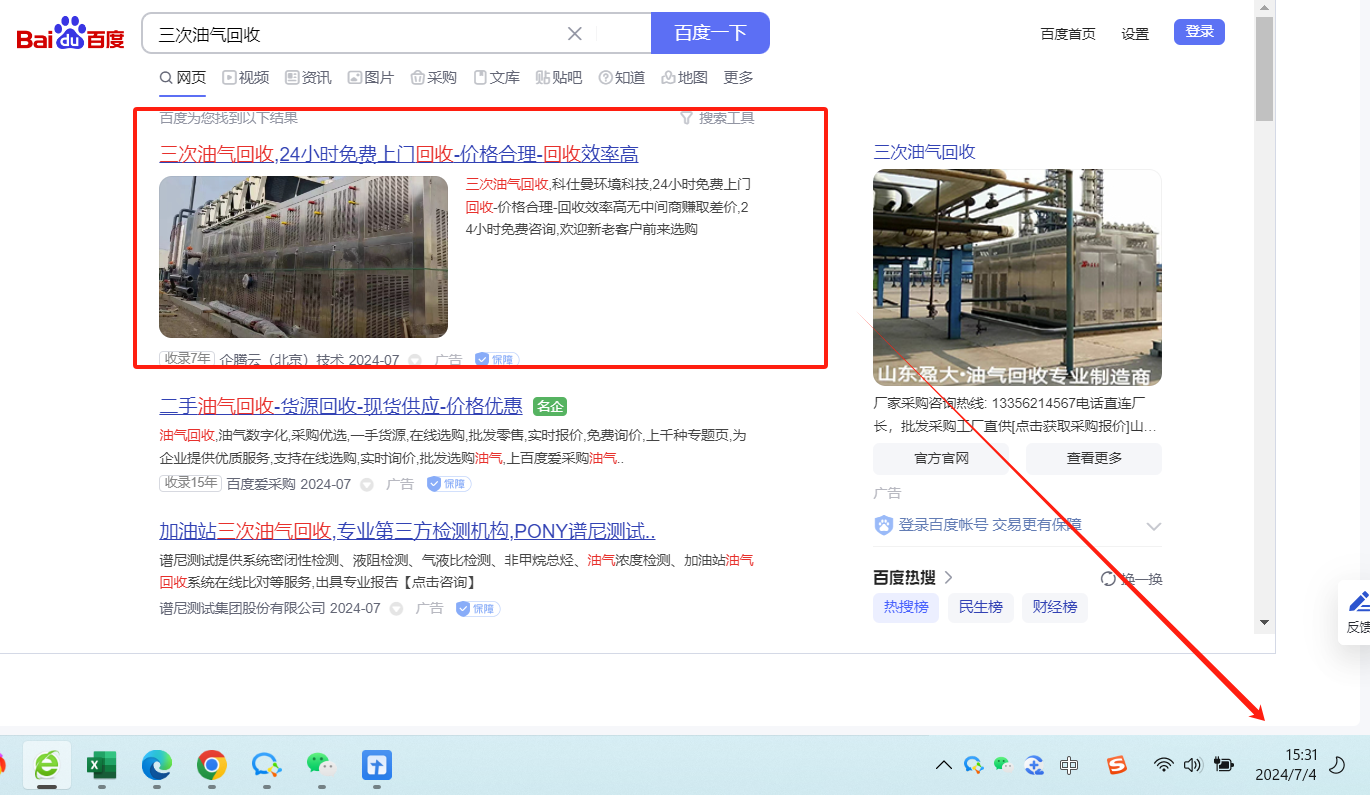Open the 采购 tab

pos(433,78)
